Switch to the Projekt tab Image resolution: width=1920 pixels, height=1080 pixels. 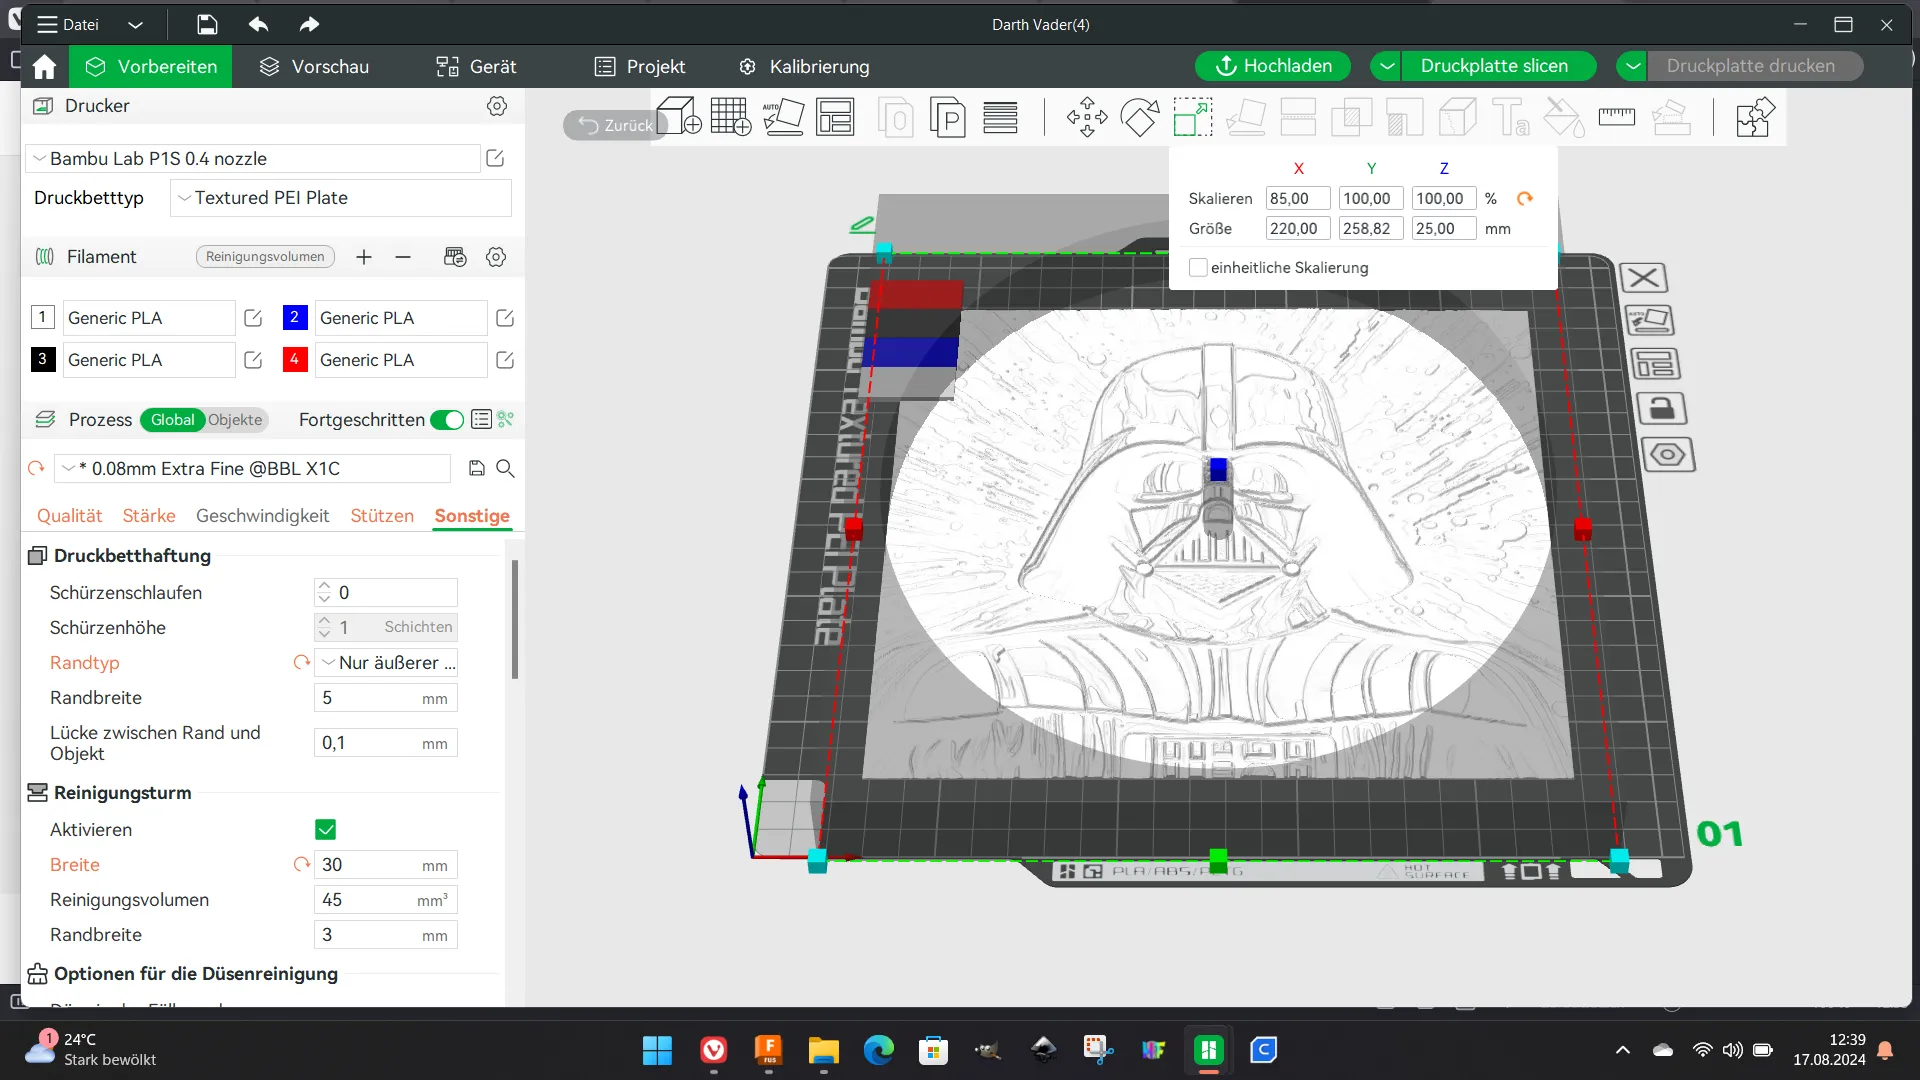(640, 66)
